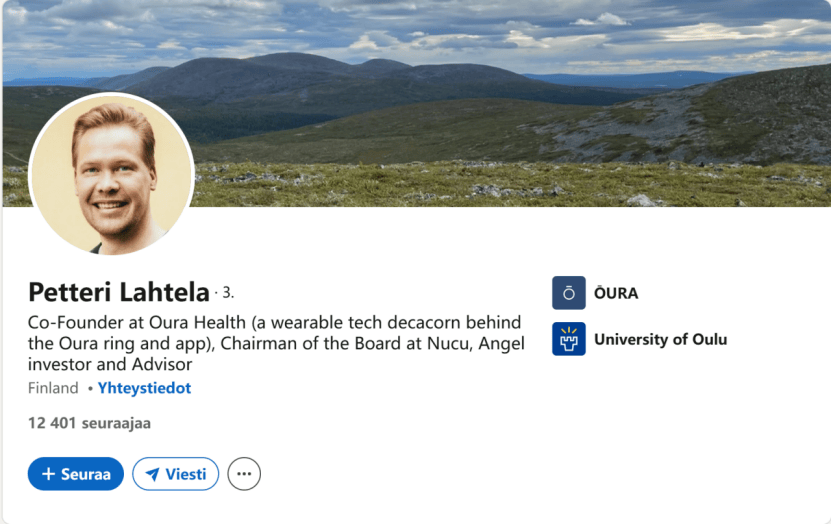Send a message via the Viesti button

coord(175,474)
